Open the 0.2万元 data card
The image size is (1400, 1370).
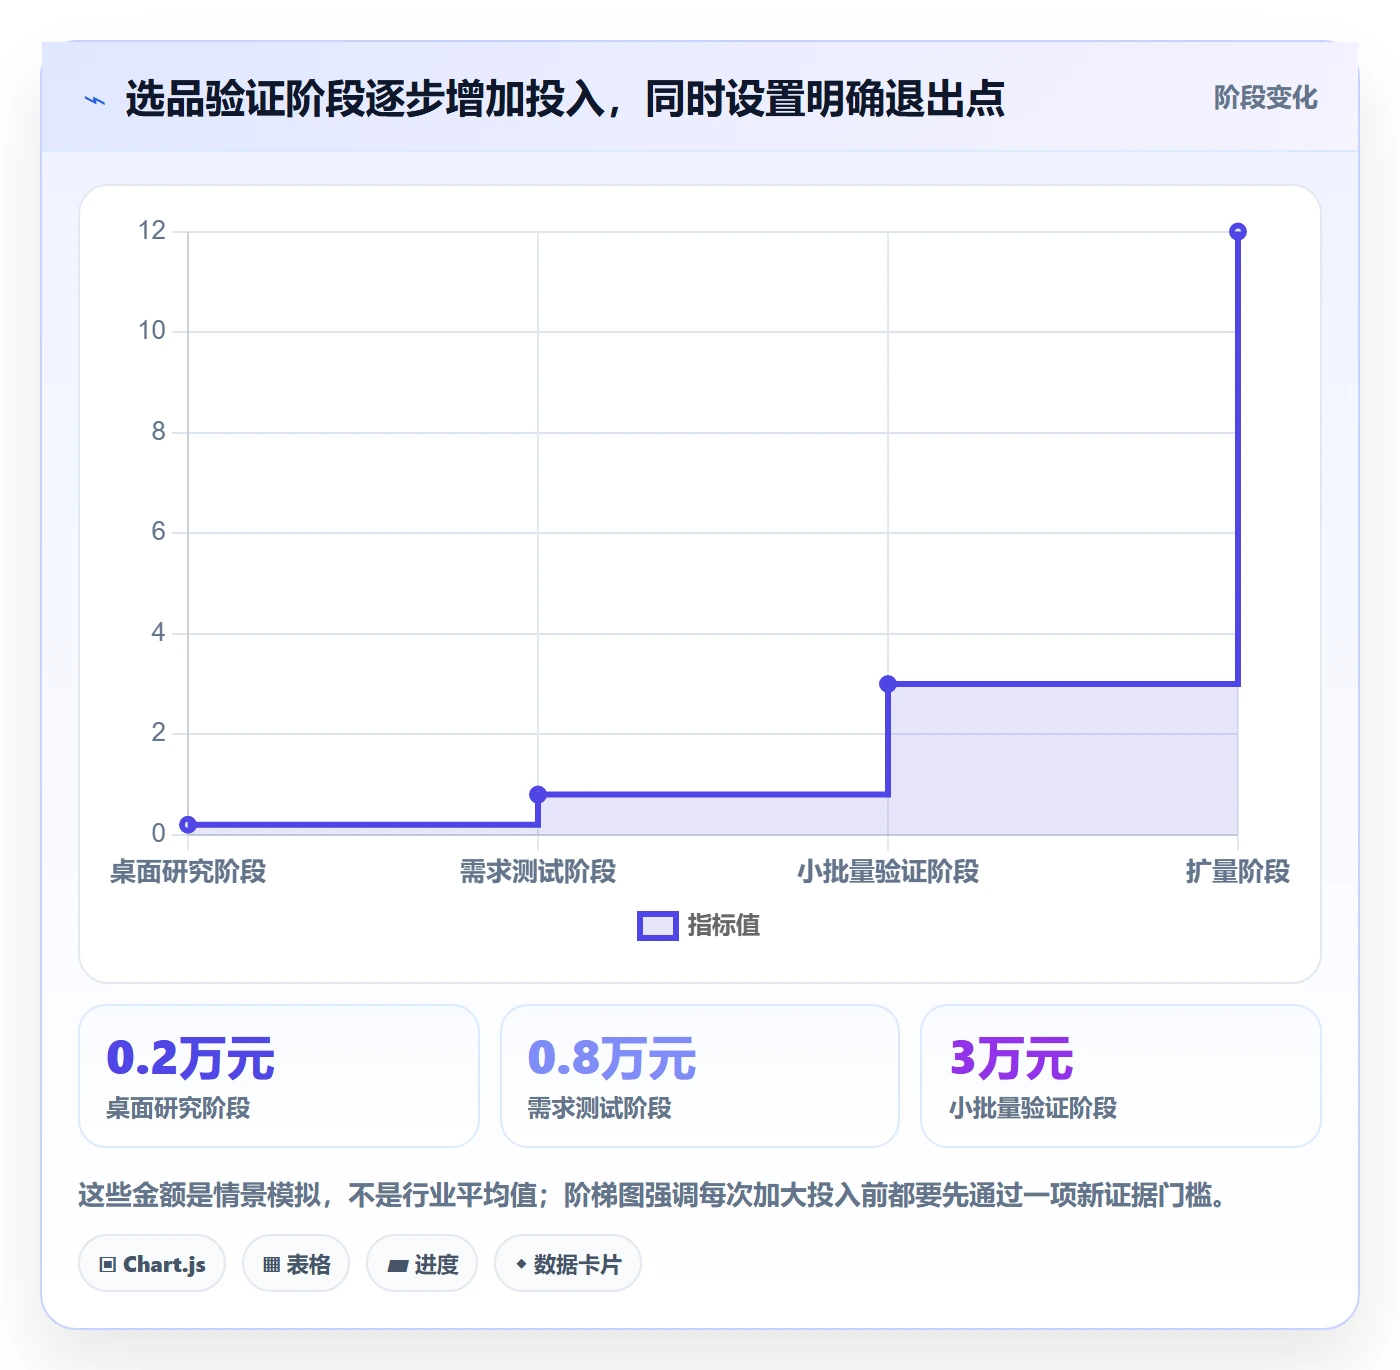[x=279, y=1076]
